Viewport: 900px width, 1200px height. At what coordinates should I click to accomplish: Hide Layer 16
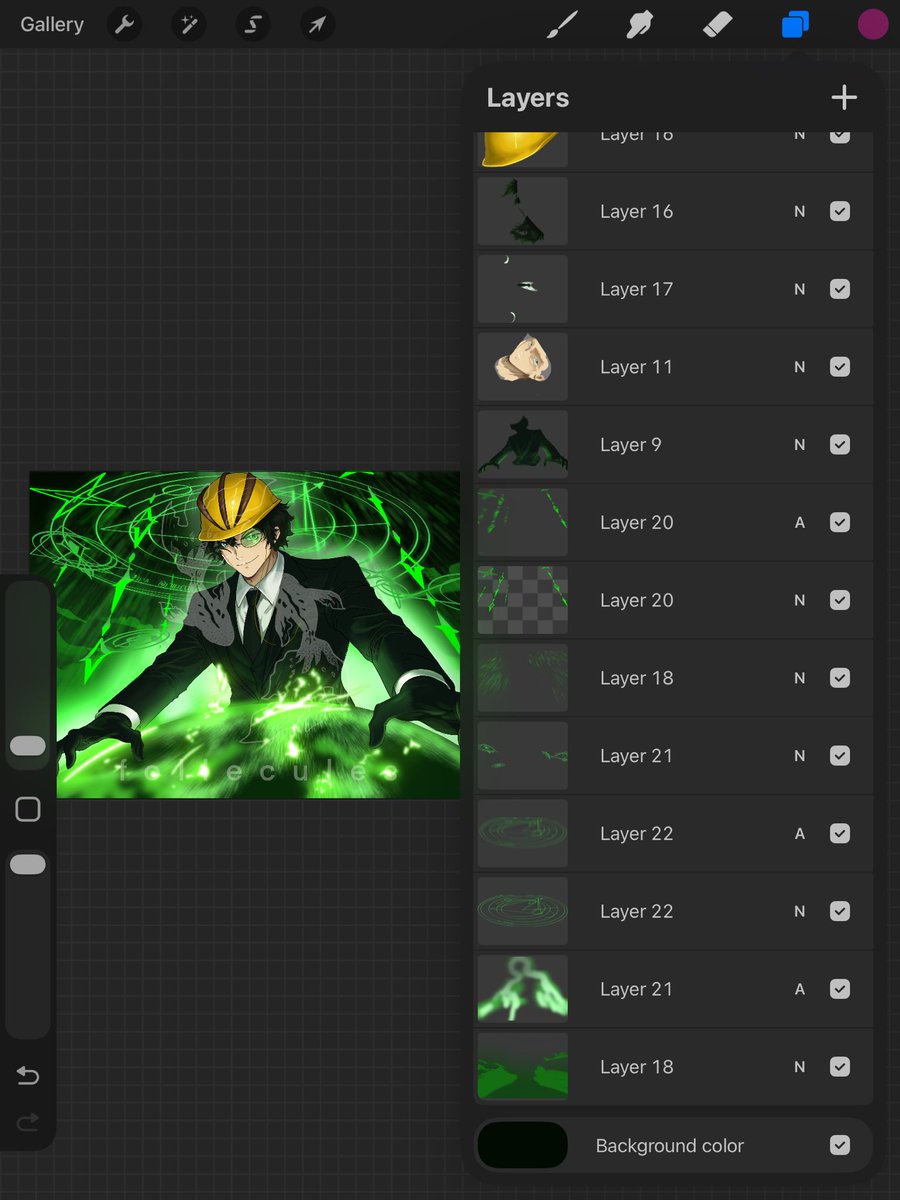point(840,211)
